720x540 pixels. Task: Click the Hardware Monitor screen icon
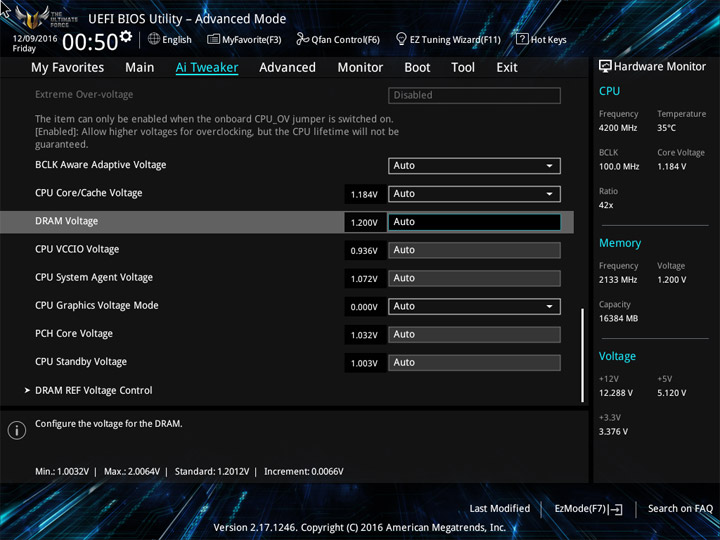click(x=605, y=67)
